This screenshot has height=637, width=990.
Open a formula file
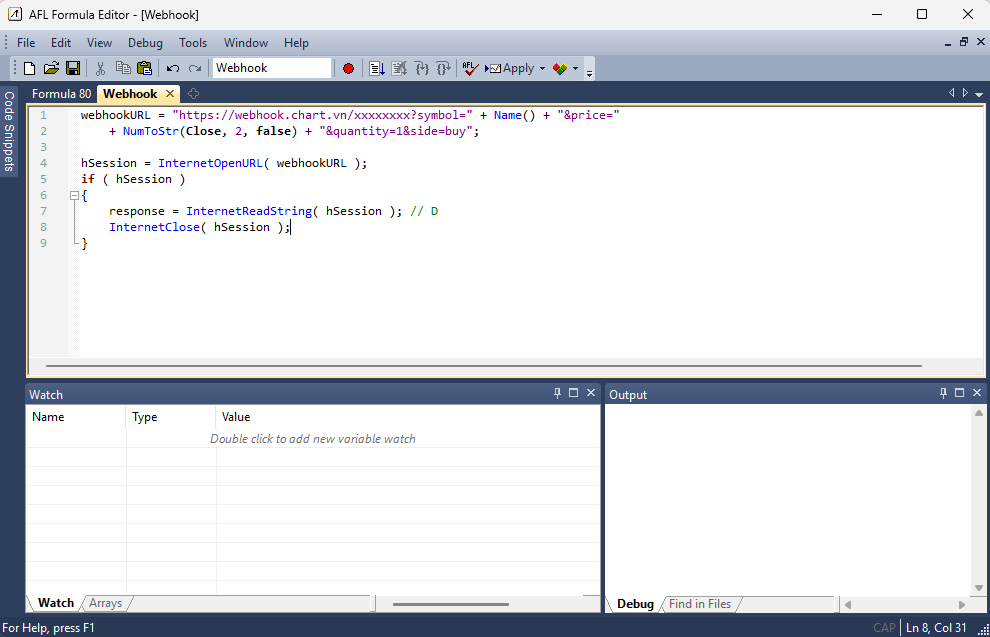coord(51,68)
